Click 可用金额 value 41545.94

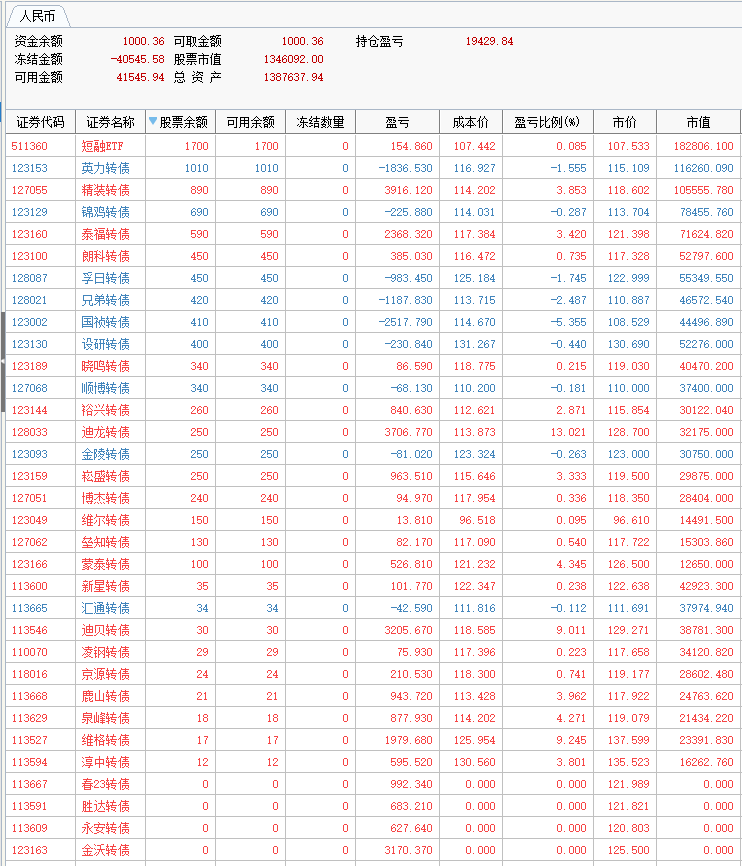(x=140, y=77)
